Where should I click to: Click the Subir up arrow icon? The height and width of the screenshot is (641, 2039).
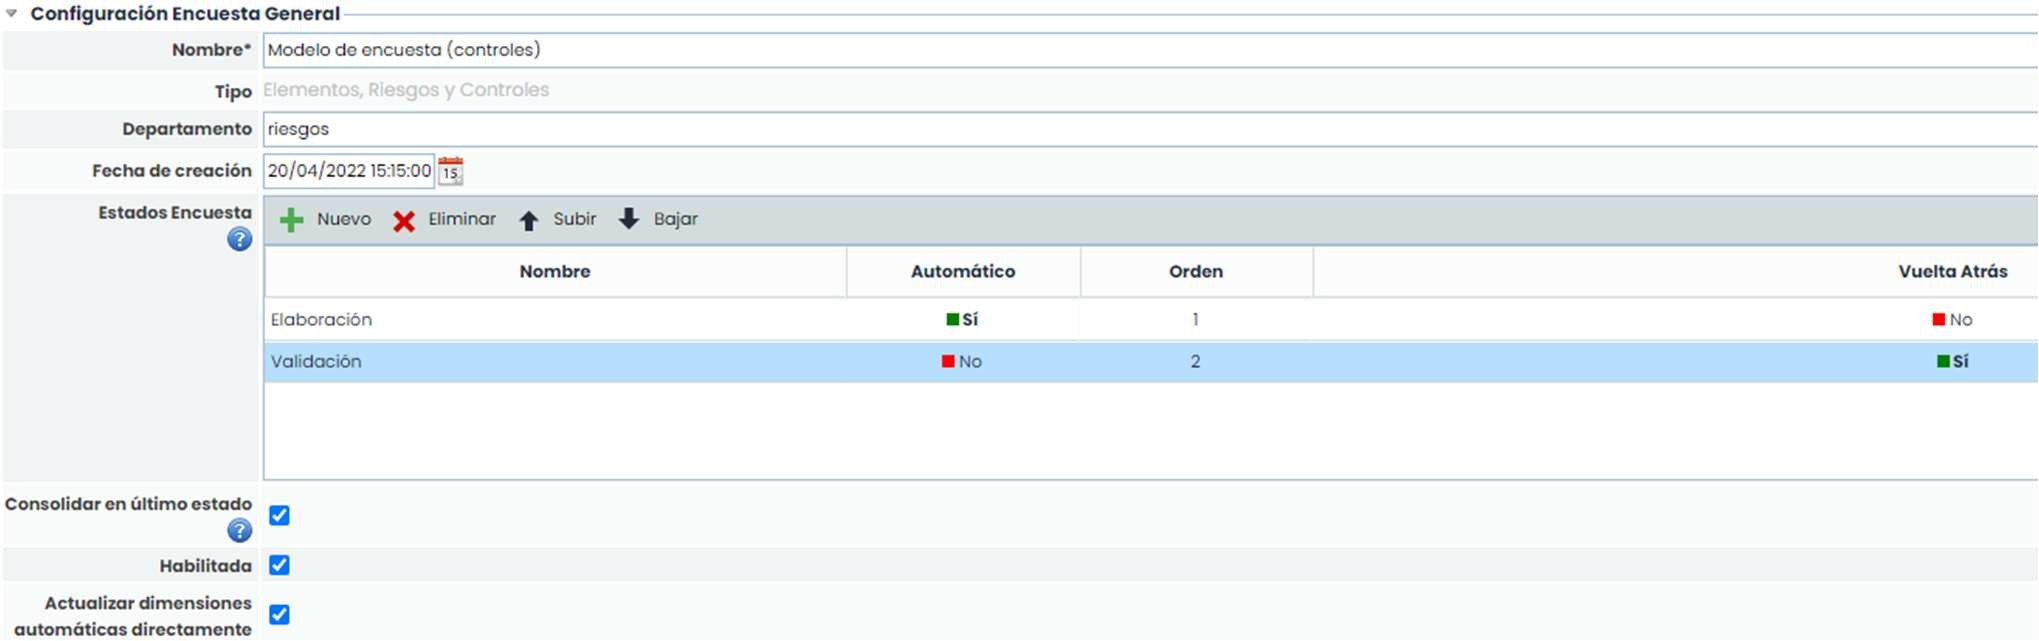pos(529,220)
